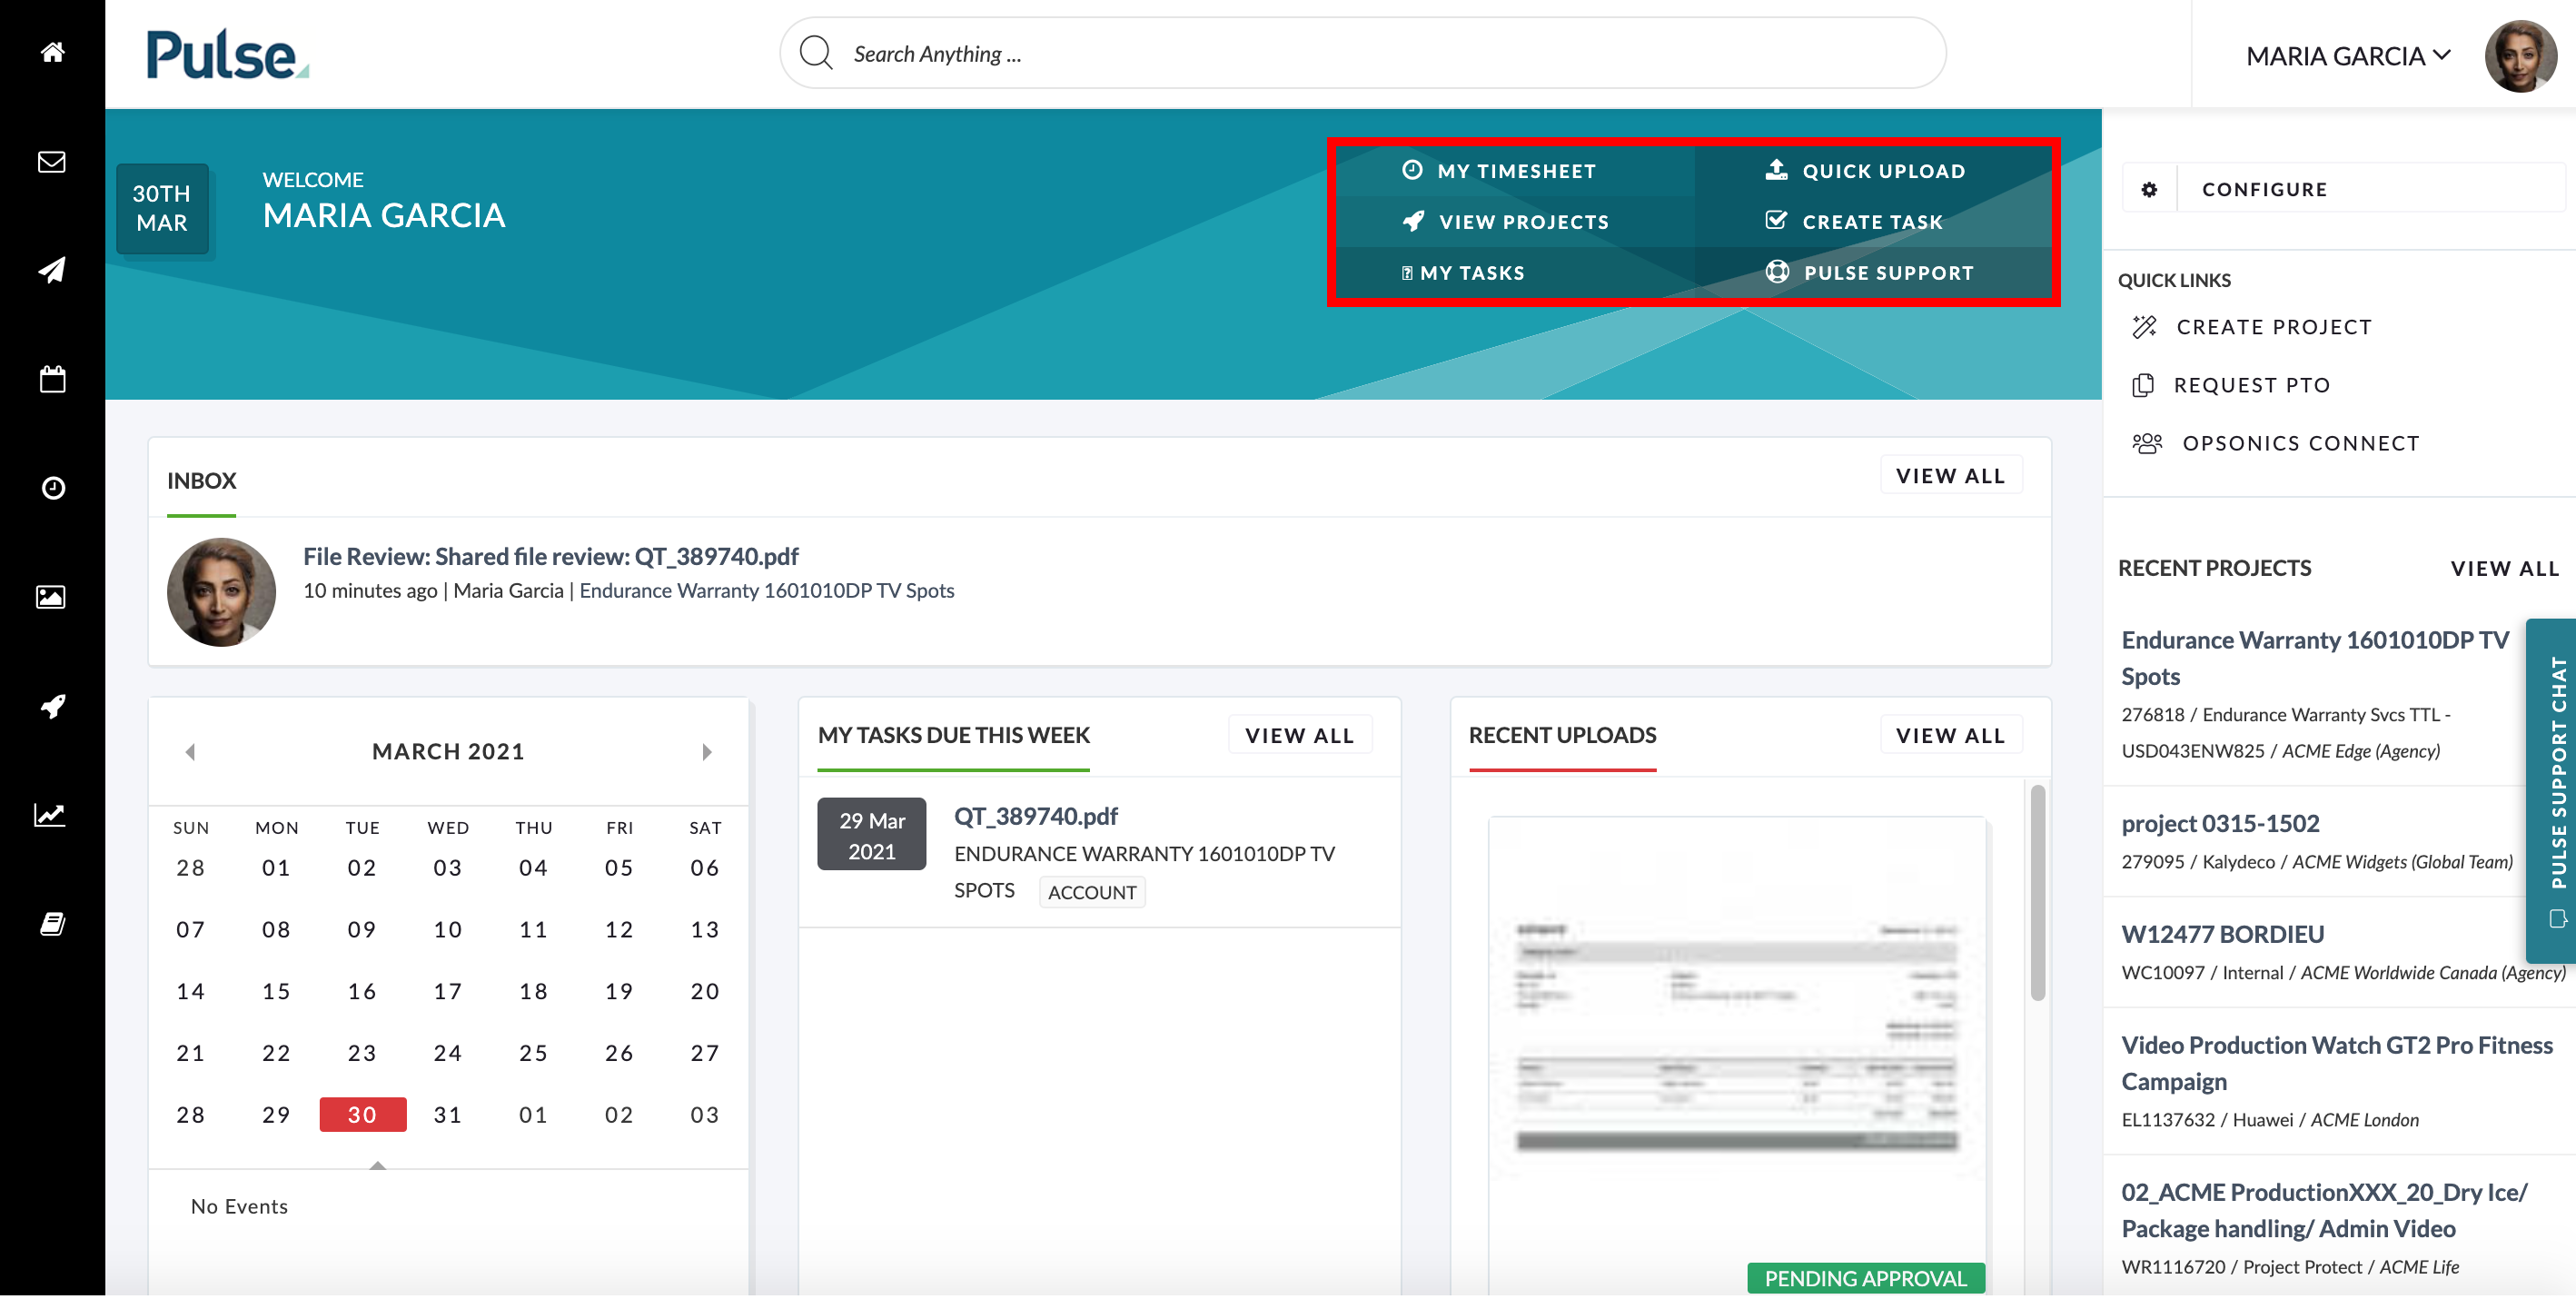This screenshot has height=1299, width=2576.
Task: Click the chat icon under Pulse Support Chat
Action: pos(2558,919)
